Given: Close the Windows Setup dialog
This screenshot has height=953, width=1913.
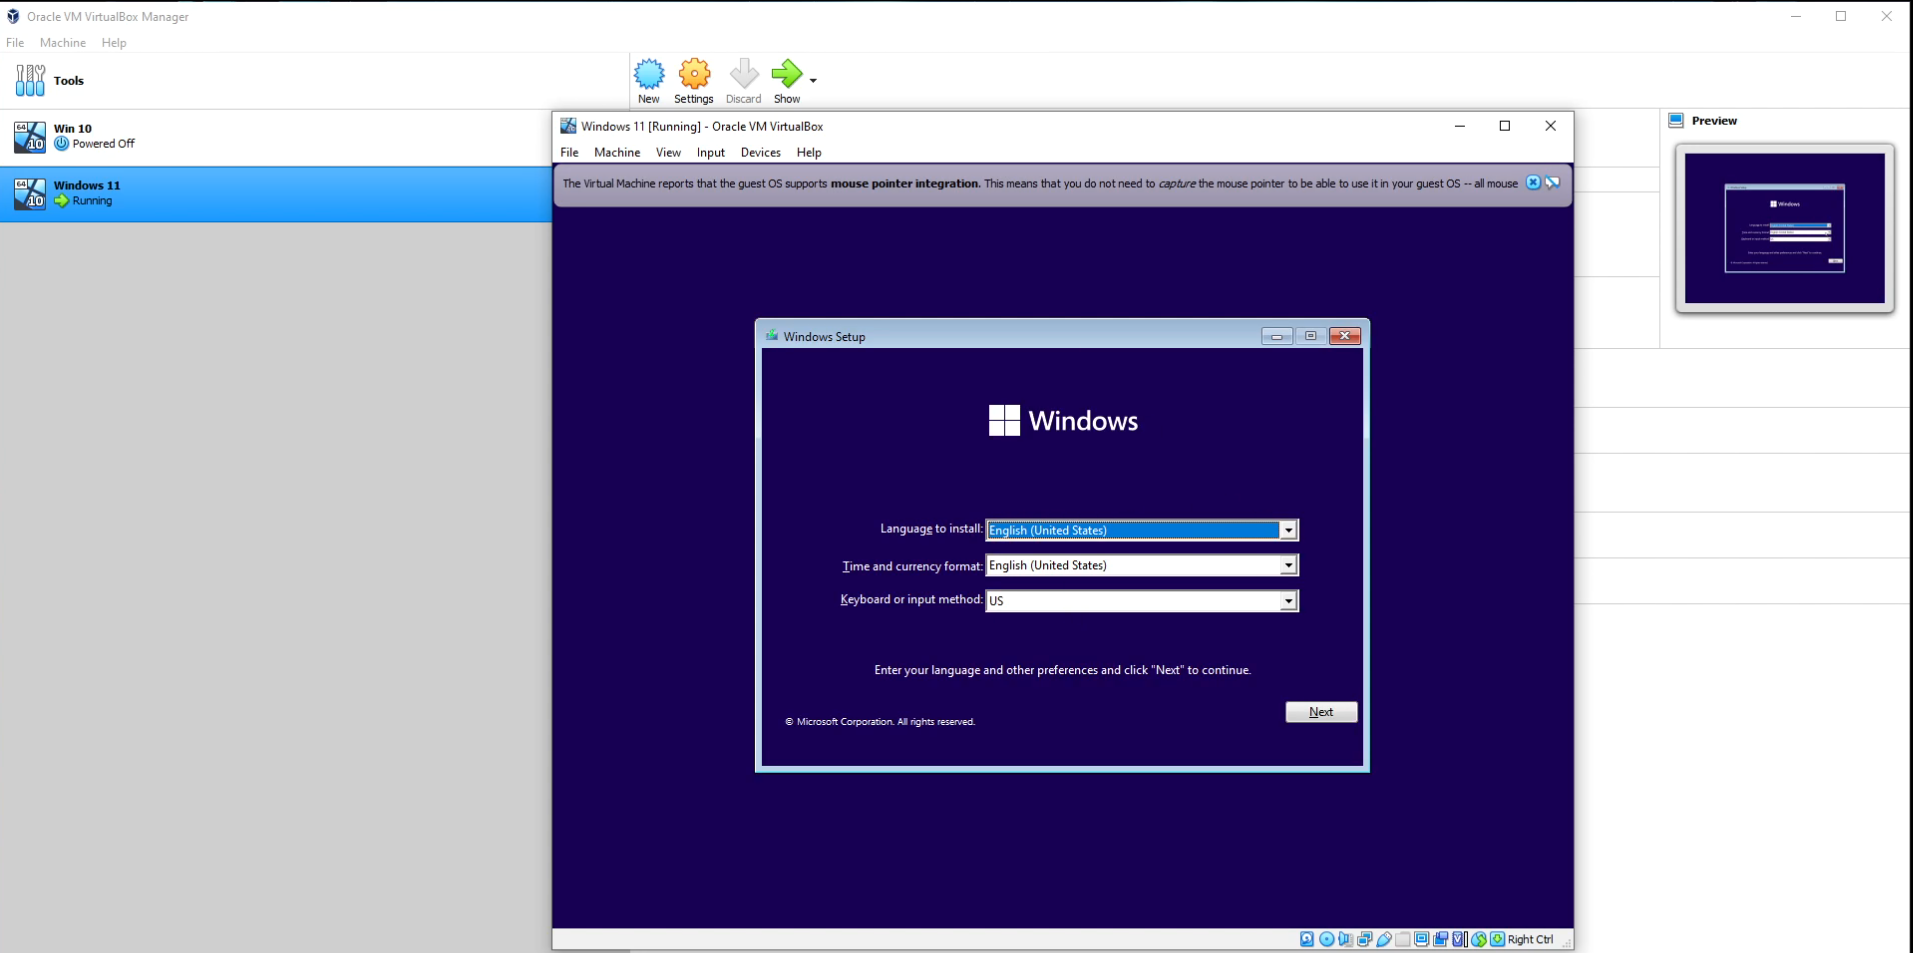Looking at the screenshot, I should pos(1345,336).
